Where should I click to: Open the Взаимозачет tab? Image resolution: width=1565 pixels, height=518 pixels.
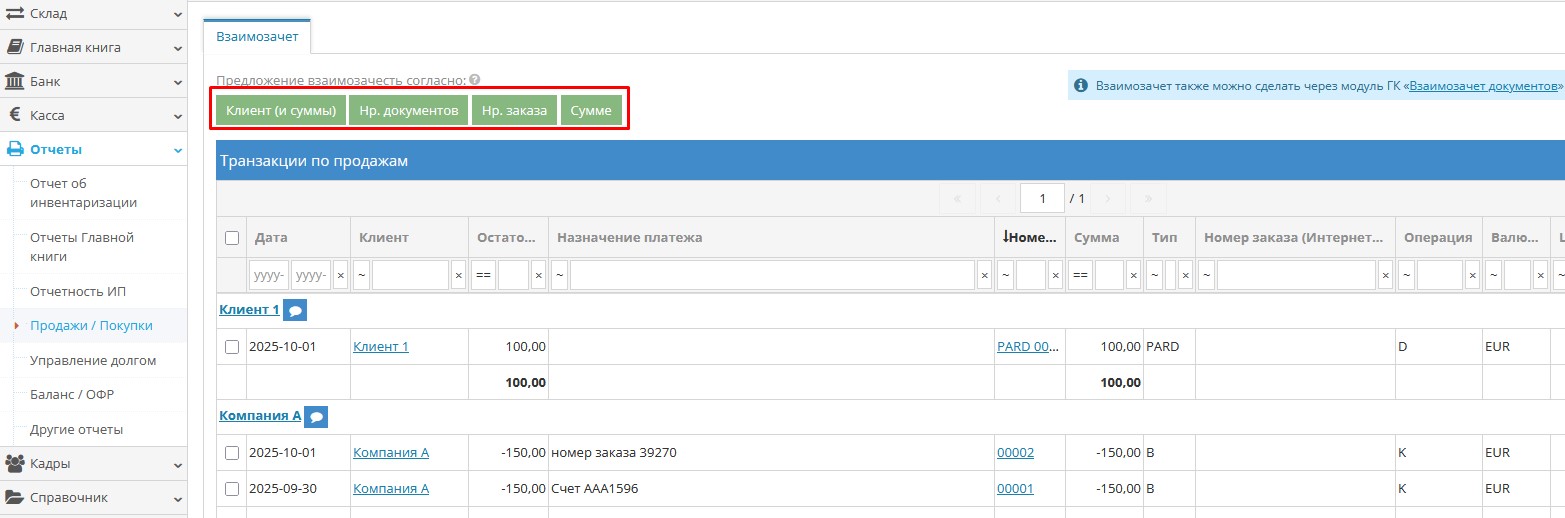(x=257, y=35)
